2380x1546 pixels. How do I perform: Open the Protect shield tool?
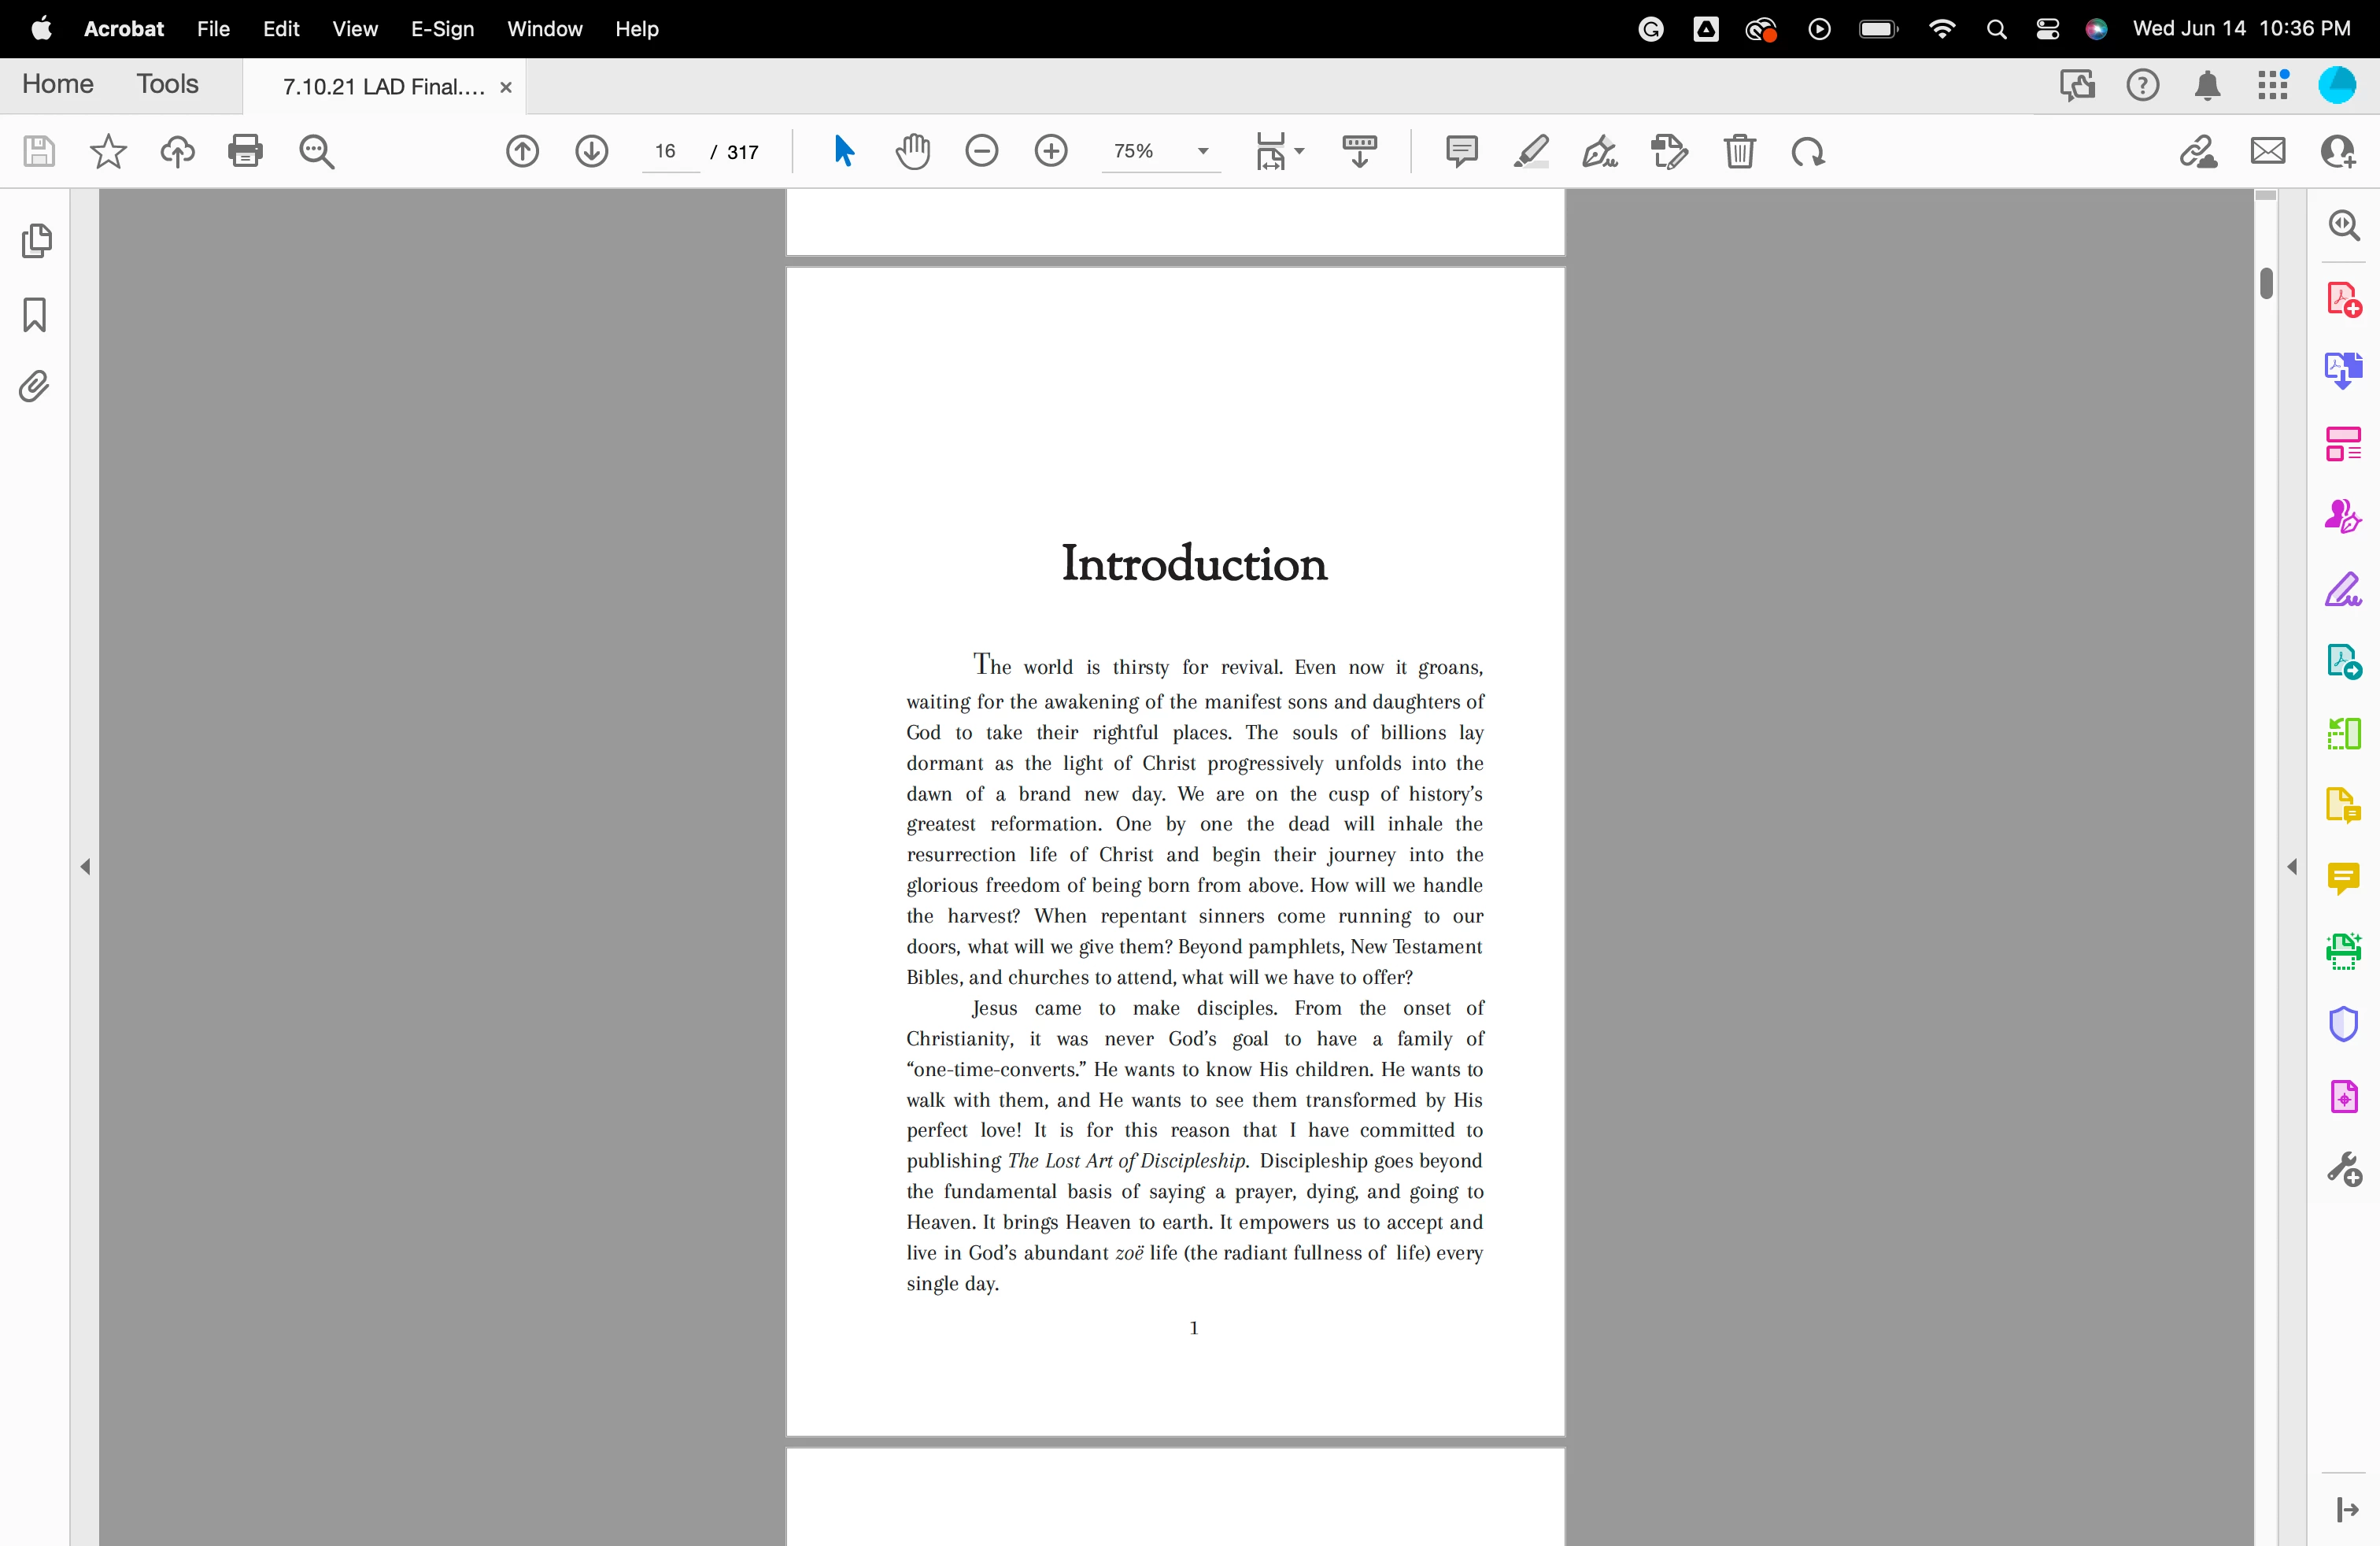[x=2343, y=1024]
